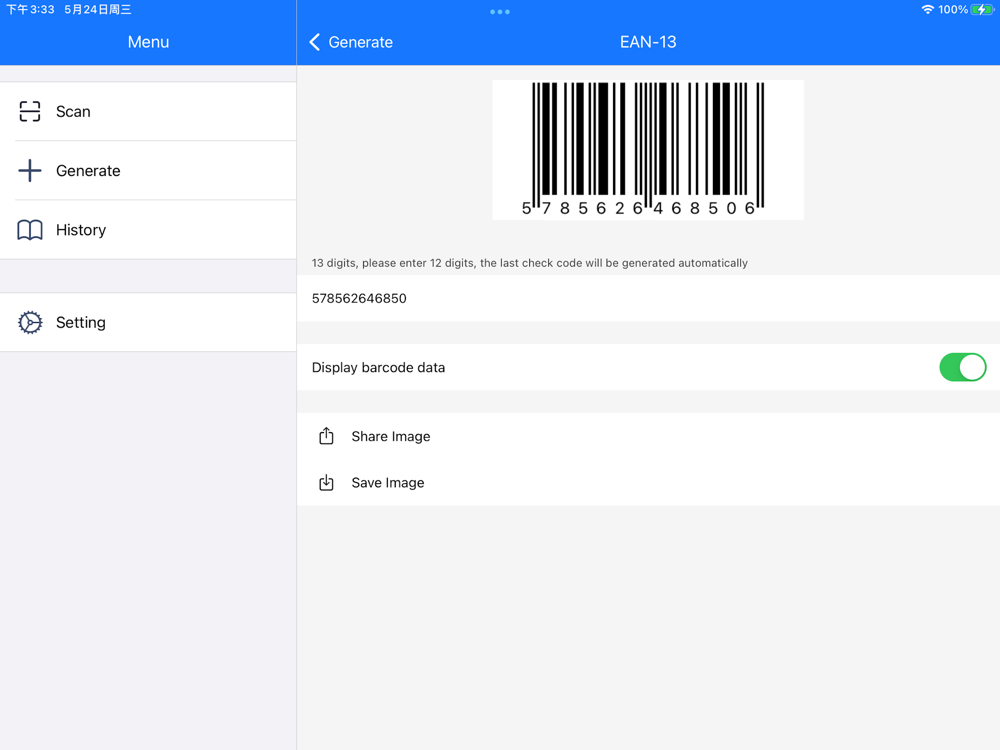Click the History book icon
The width and height of the screenshot is (1000, 750).
(x=29, y=230)
